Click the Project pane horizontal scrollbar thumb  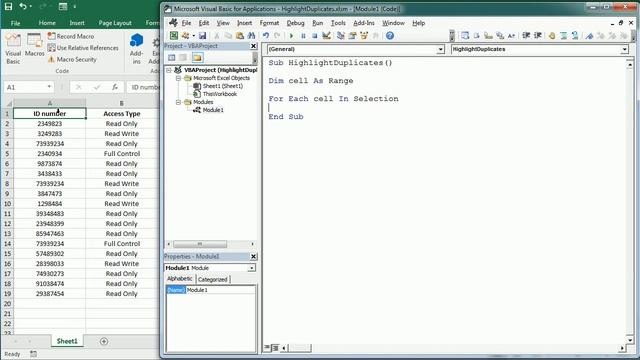(x=200, y=244)
